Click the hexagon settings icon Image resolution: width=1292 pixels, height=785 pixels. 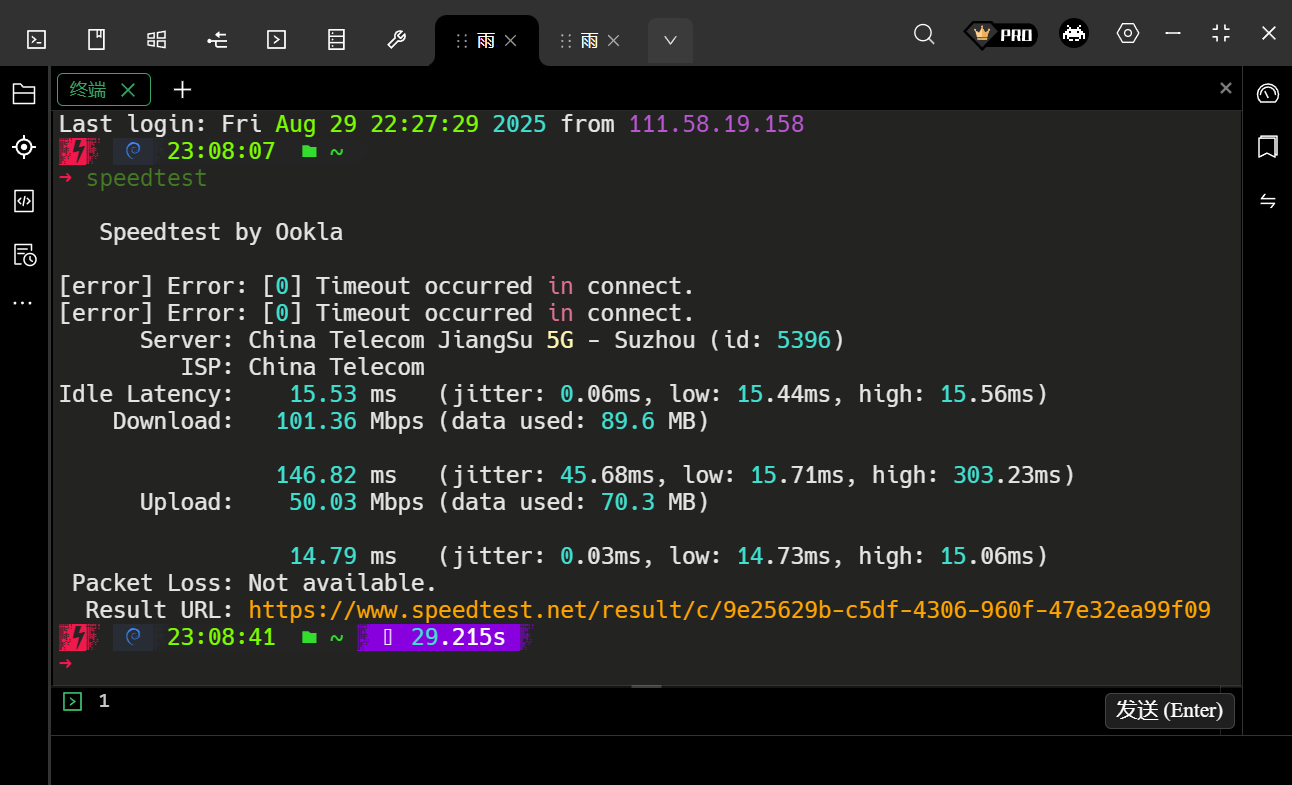1128,33
